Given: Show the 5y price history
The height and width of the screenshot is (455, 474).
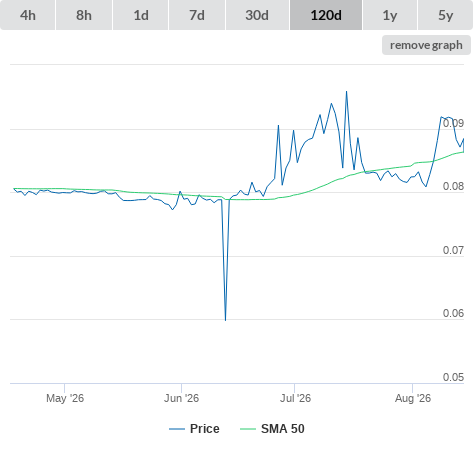Looking at the screenshot, I should point(445,15).
